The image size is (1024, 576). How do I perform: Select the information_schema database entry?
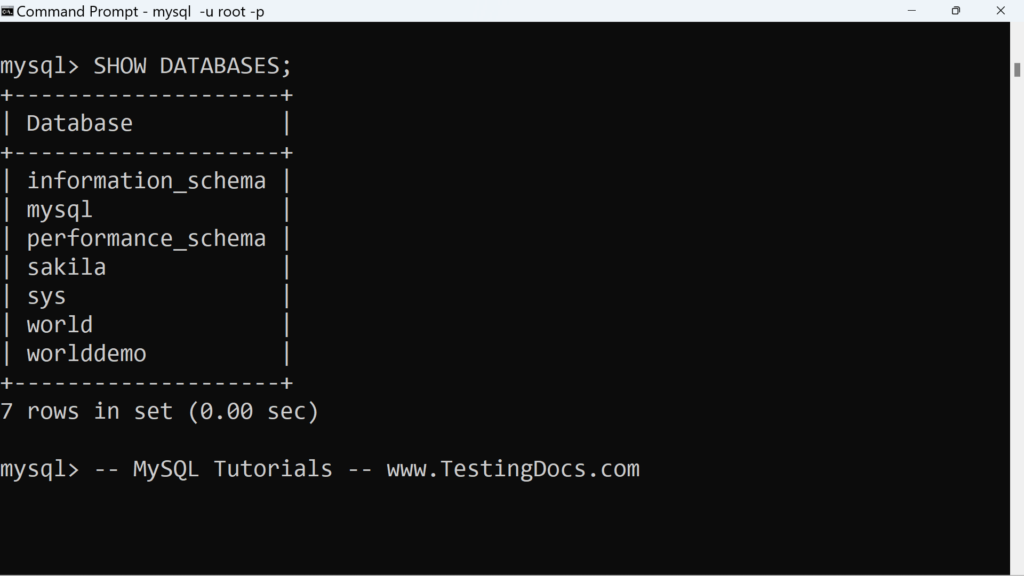pyautogui.click(x=147, y=180)
